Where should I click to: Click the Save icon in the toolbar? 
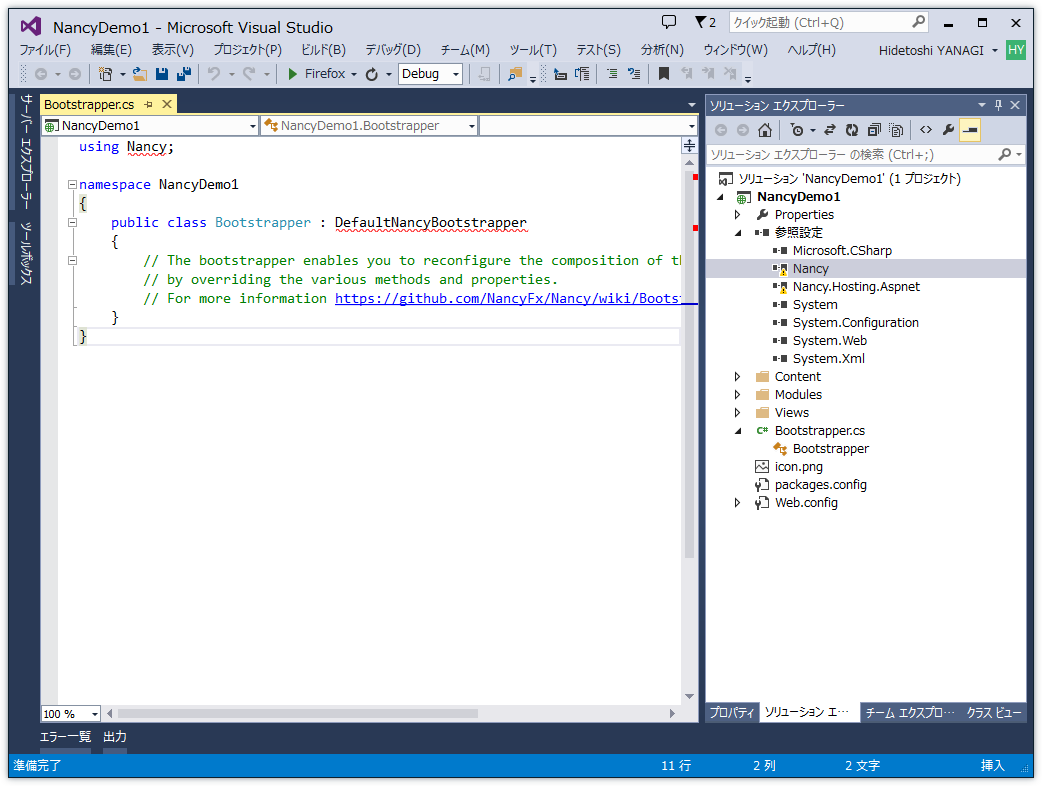[161, 73]
